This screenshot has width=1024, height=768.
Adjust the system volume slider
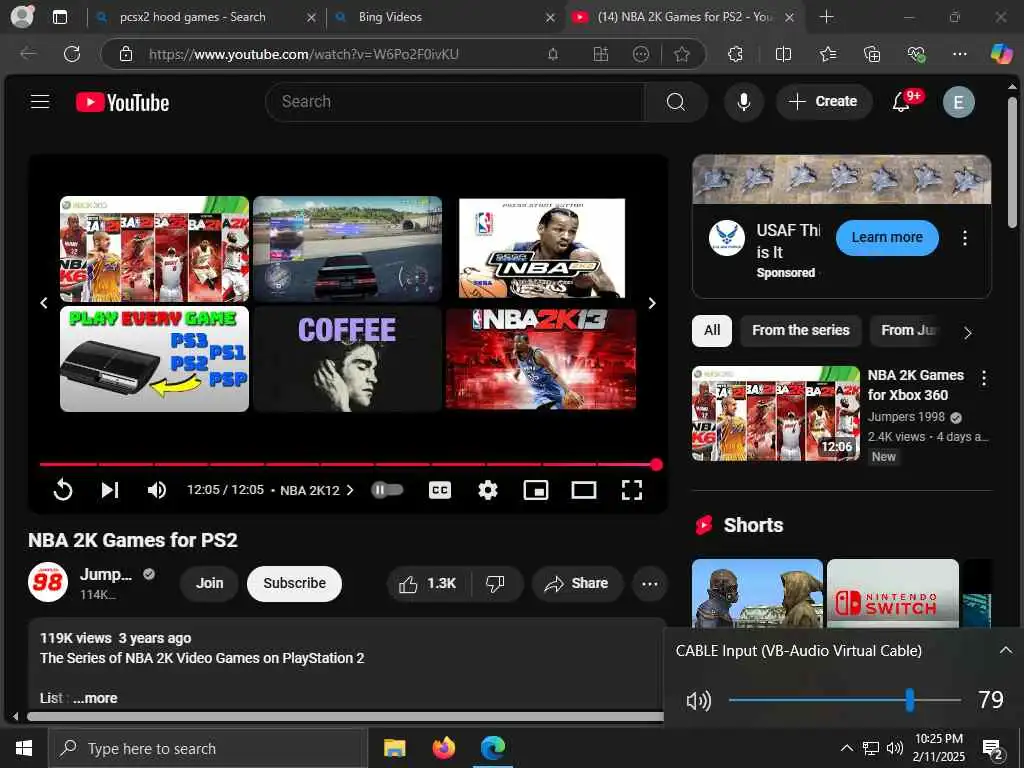[844, 700]
